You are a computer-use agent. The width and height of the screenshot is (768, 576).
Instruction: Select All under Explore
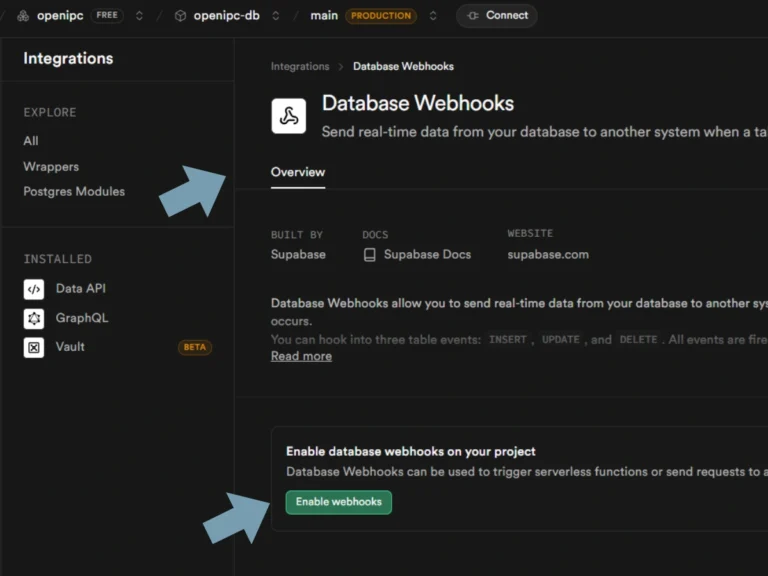[31, 141]
